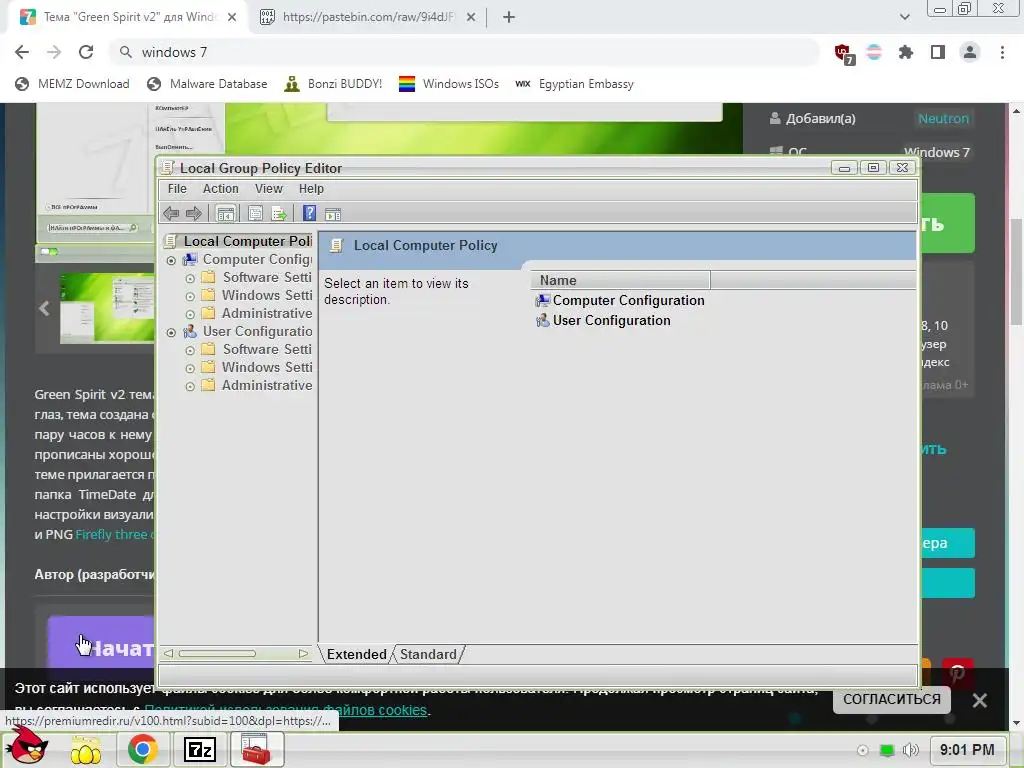Image resolution: width=1024 pixels, height=768 pixels.
Task: Open Windows ISOs bookmark
Action: tap(449, 84)
